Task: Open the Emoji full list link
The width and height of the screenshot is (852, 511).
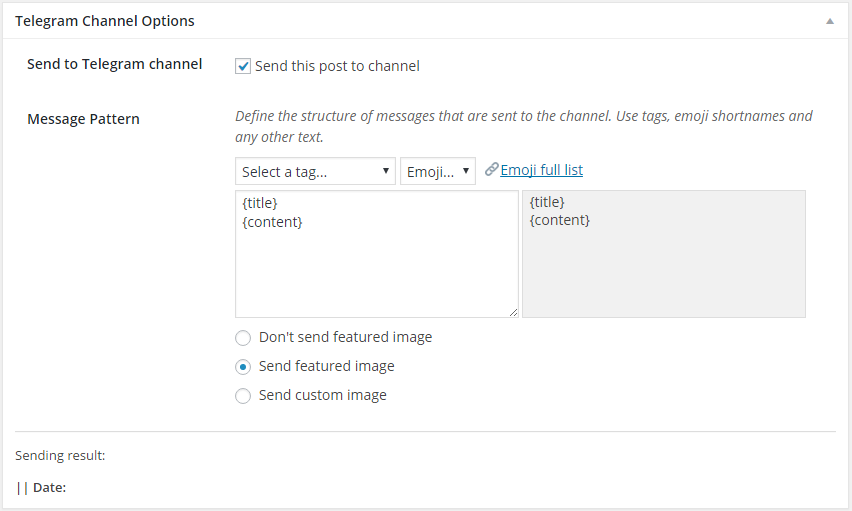Action: point(541,170)
